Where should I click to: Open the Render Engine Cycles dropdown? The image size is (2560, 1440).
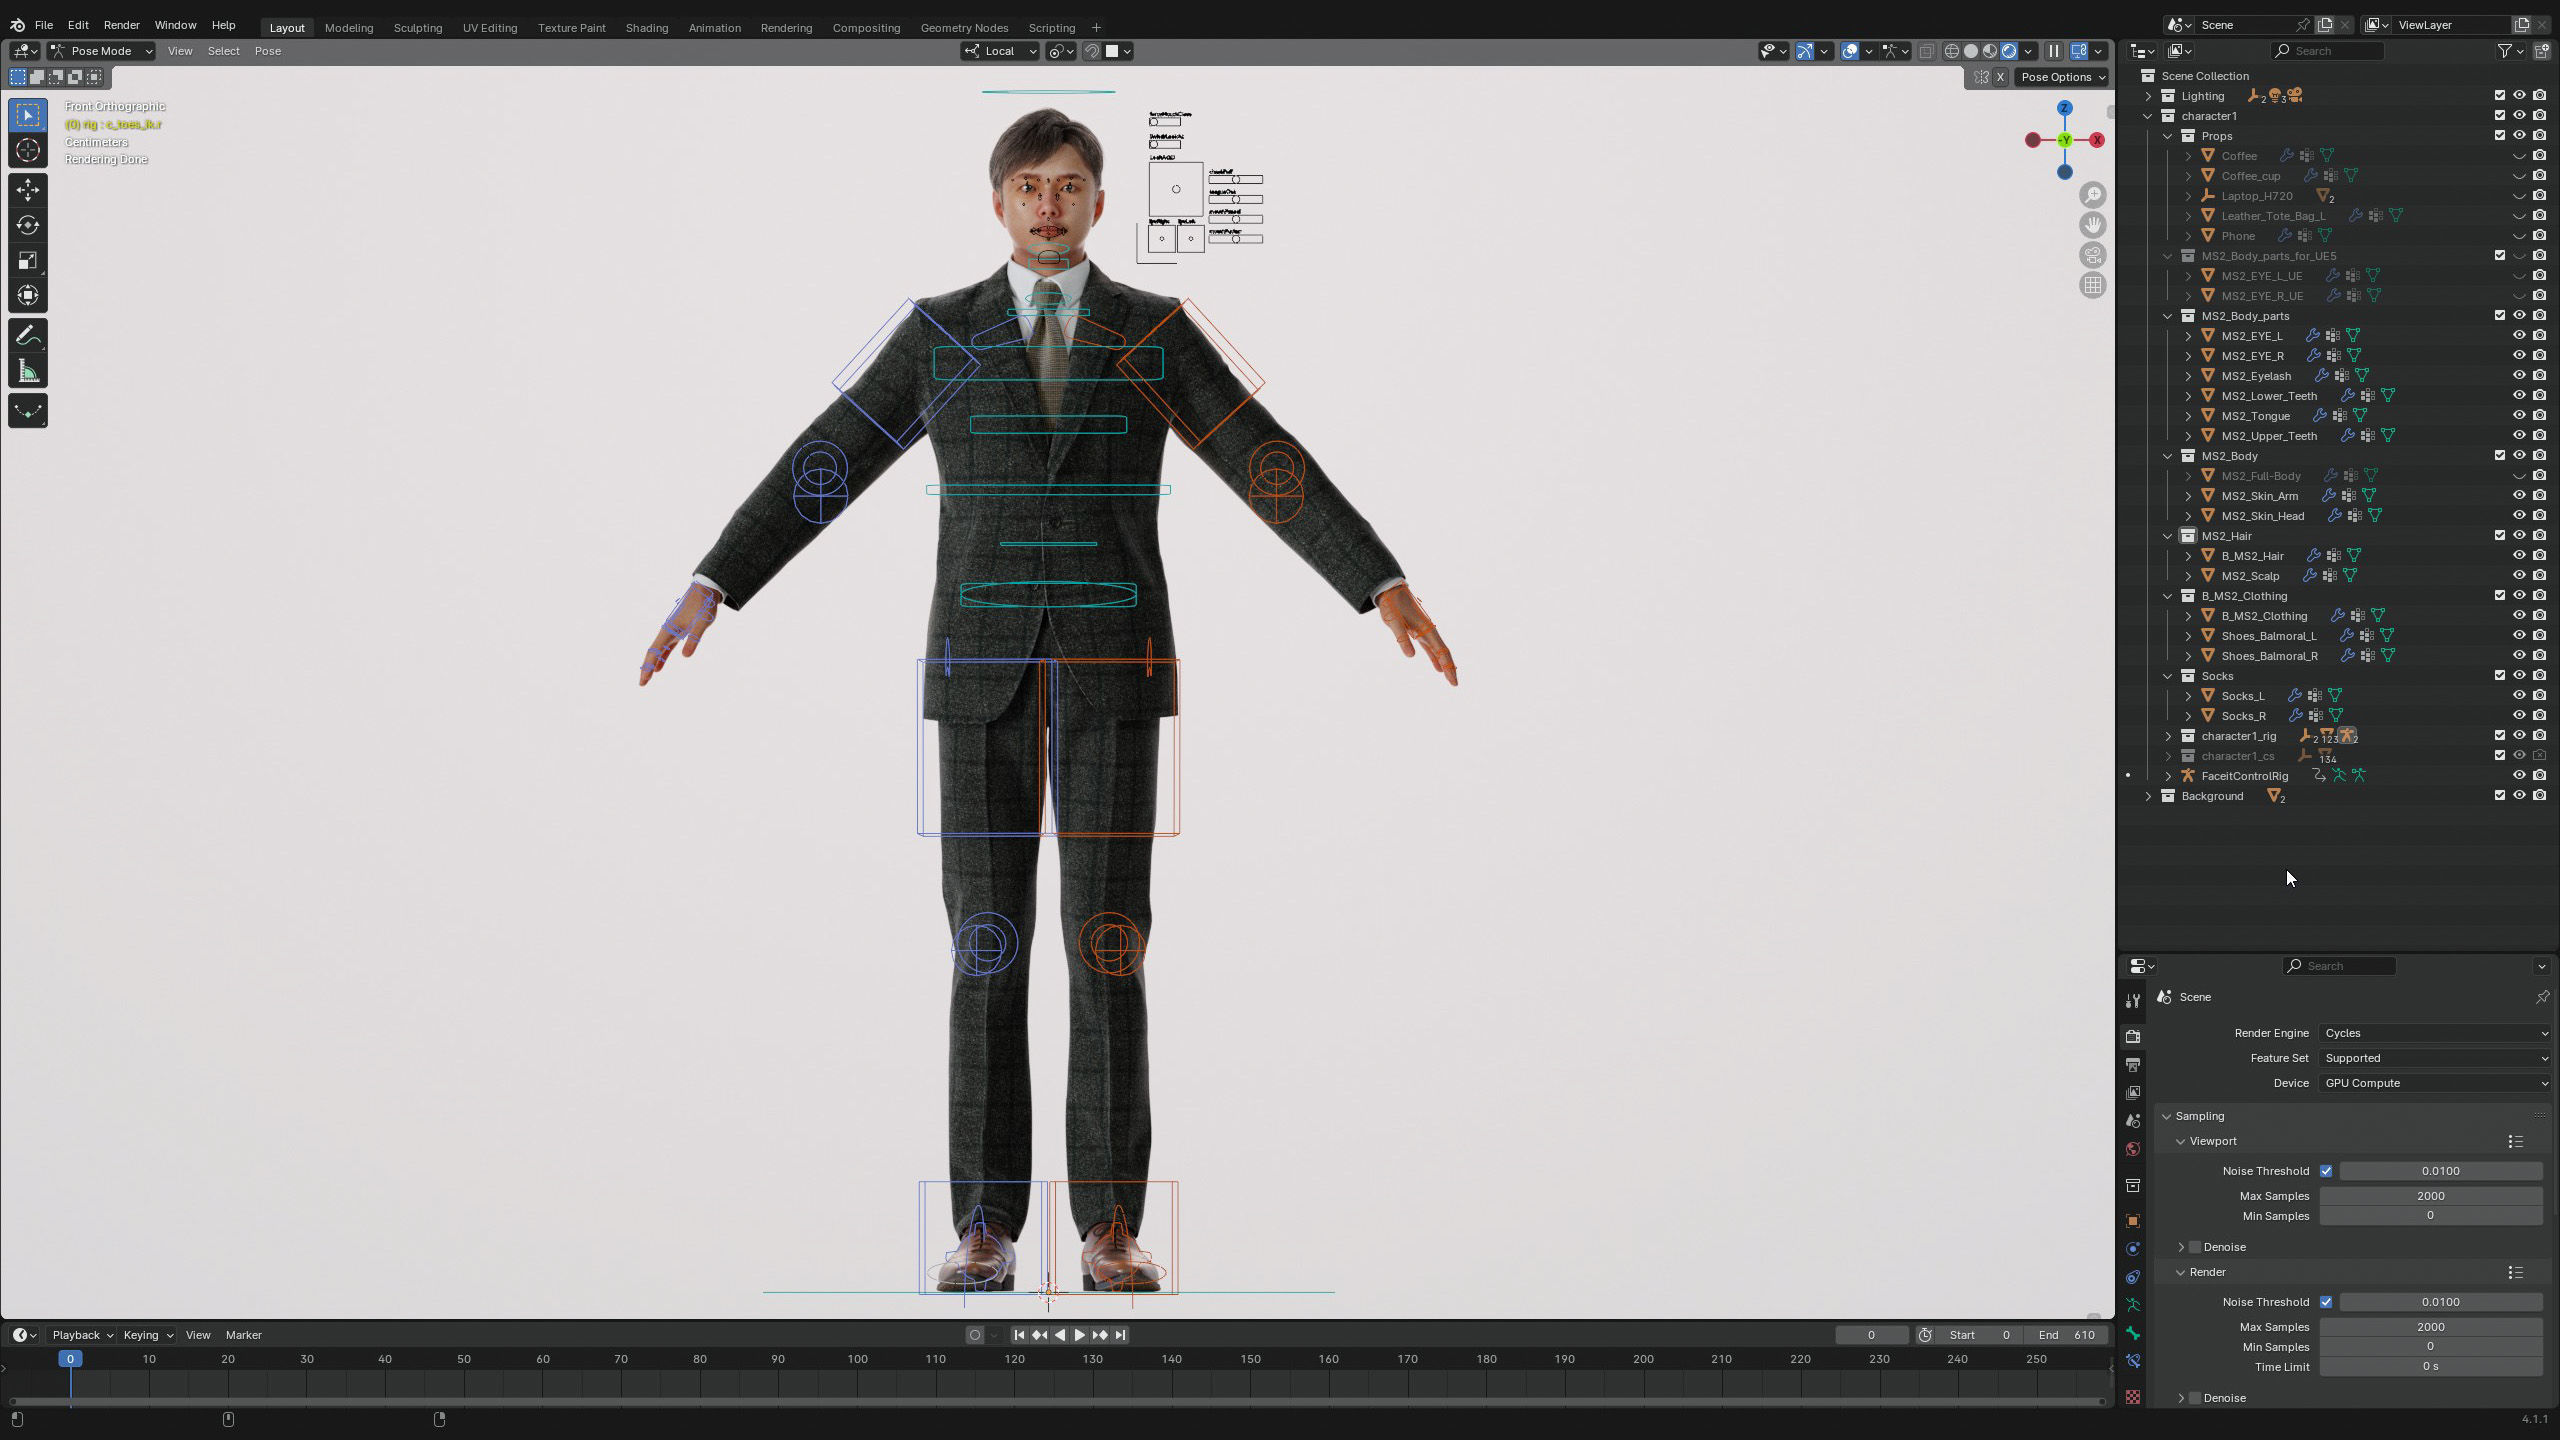click(x=2435, y=1033)
